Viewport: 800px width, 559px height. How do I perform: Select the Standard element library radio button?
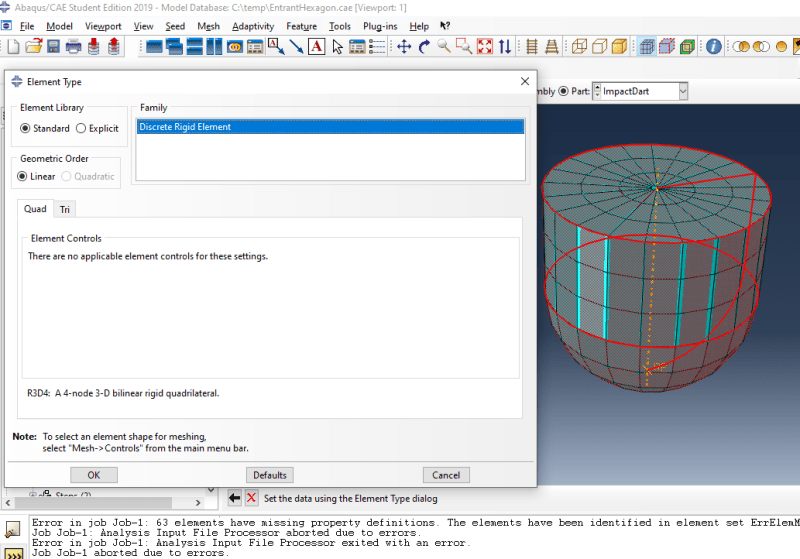point(25,129)
